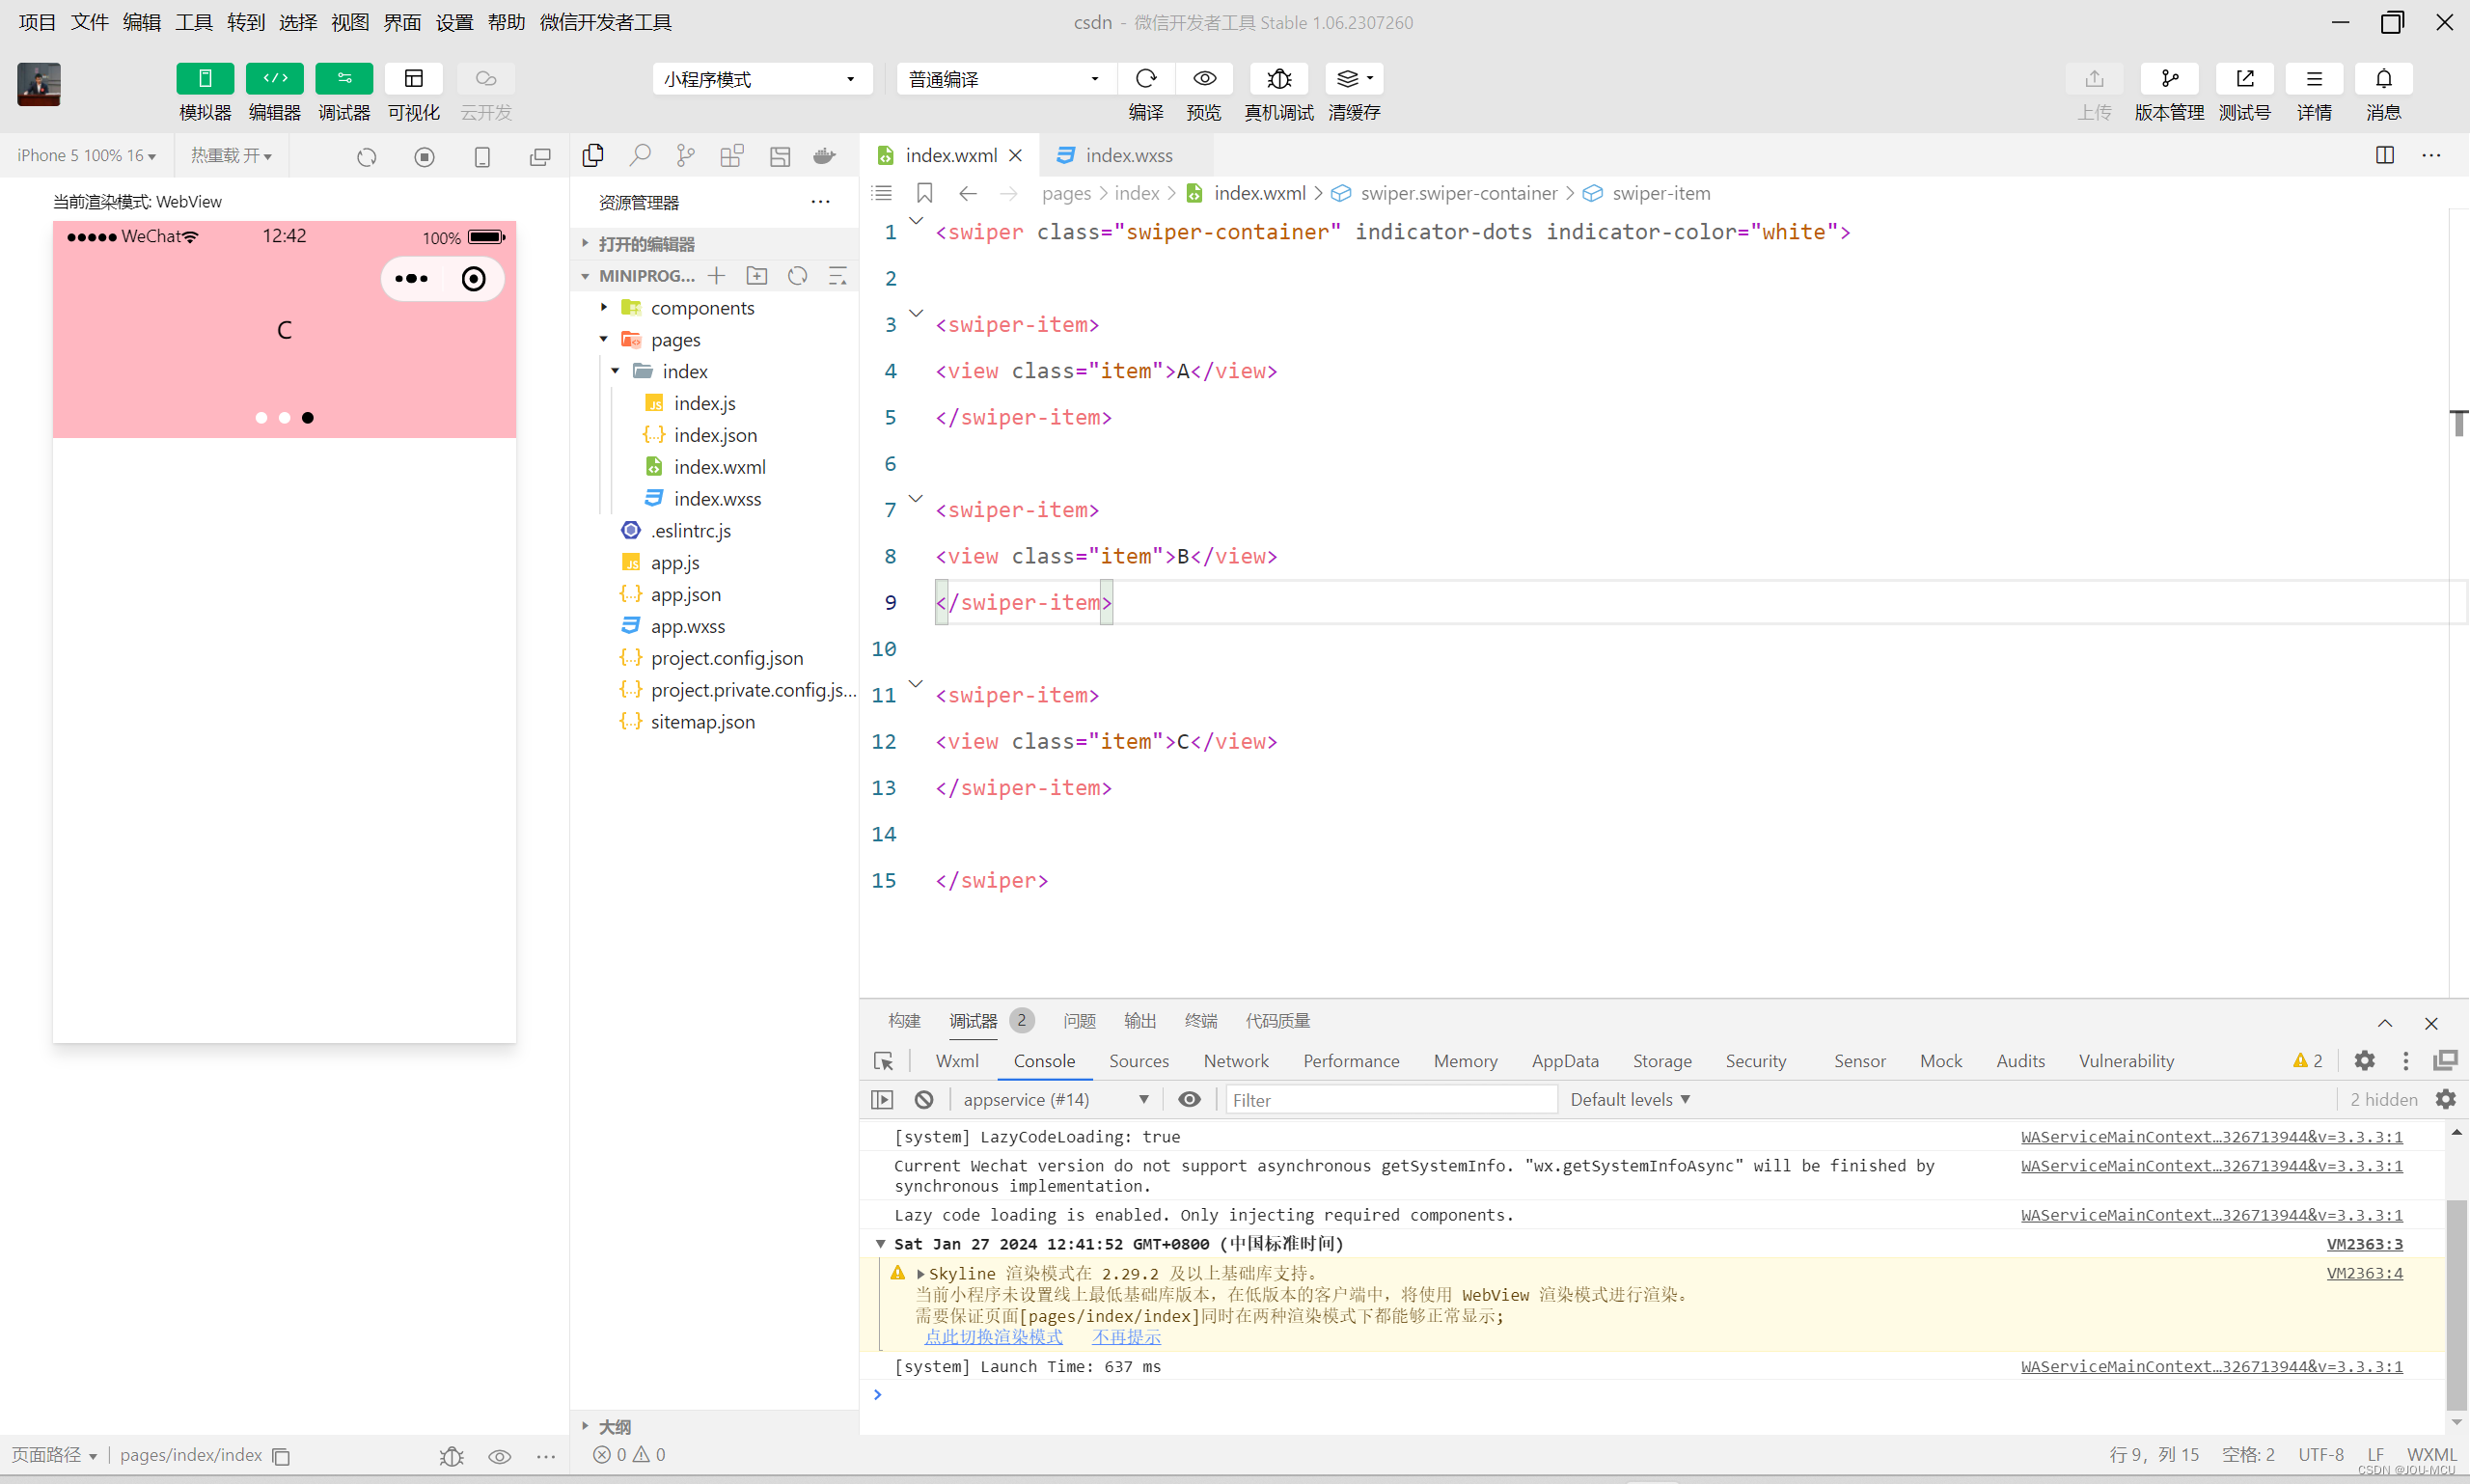This screenshot has width=2470, height=1484.
Task: Toggle the Simulator (模拟器) panel button
Action: (205, 78)
